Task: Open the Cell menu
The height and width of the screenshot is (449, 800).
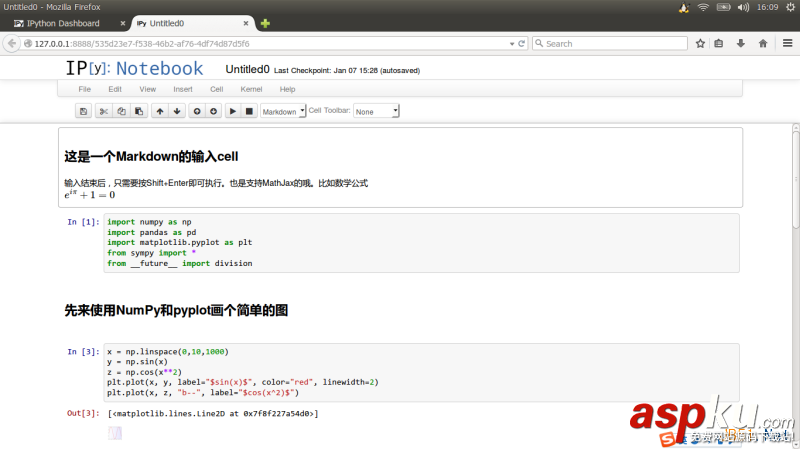Action: click(216, 89)
